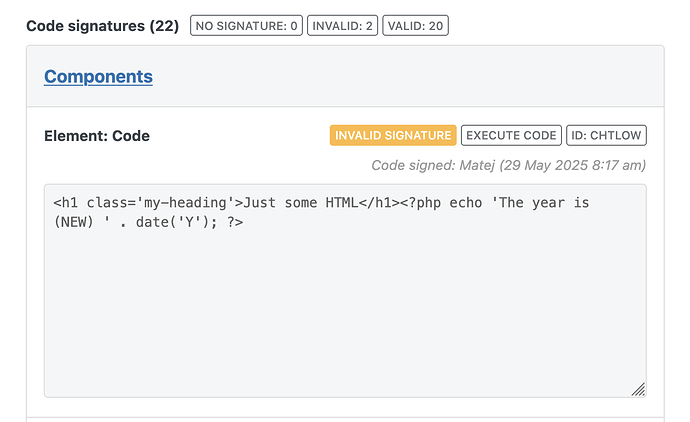Click the ID: CHTLOW badge

[606, 135]
